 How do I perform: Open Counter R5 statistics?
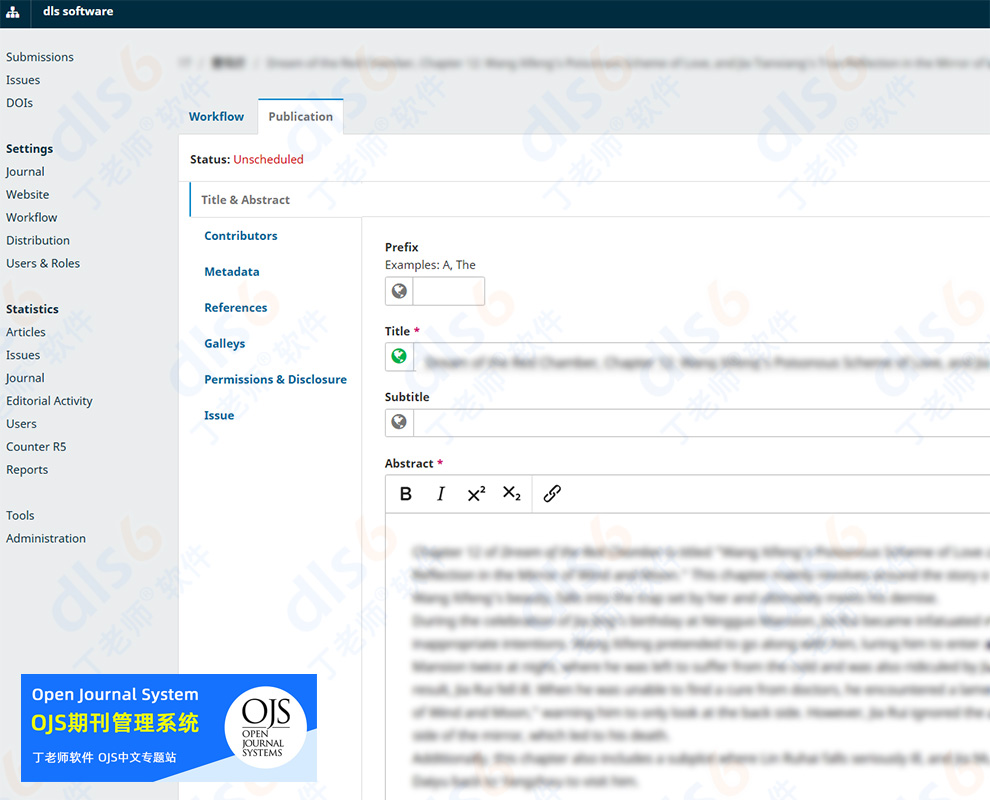pyautogui.click(x=36, y=446)
